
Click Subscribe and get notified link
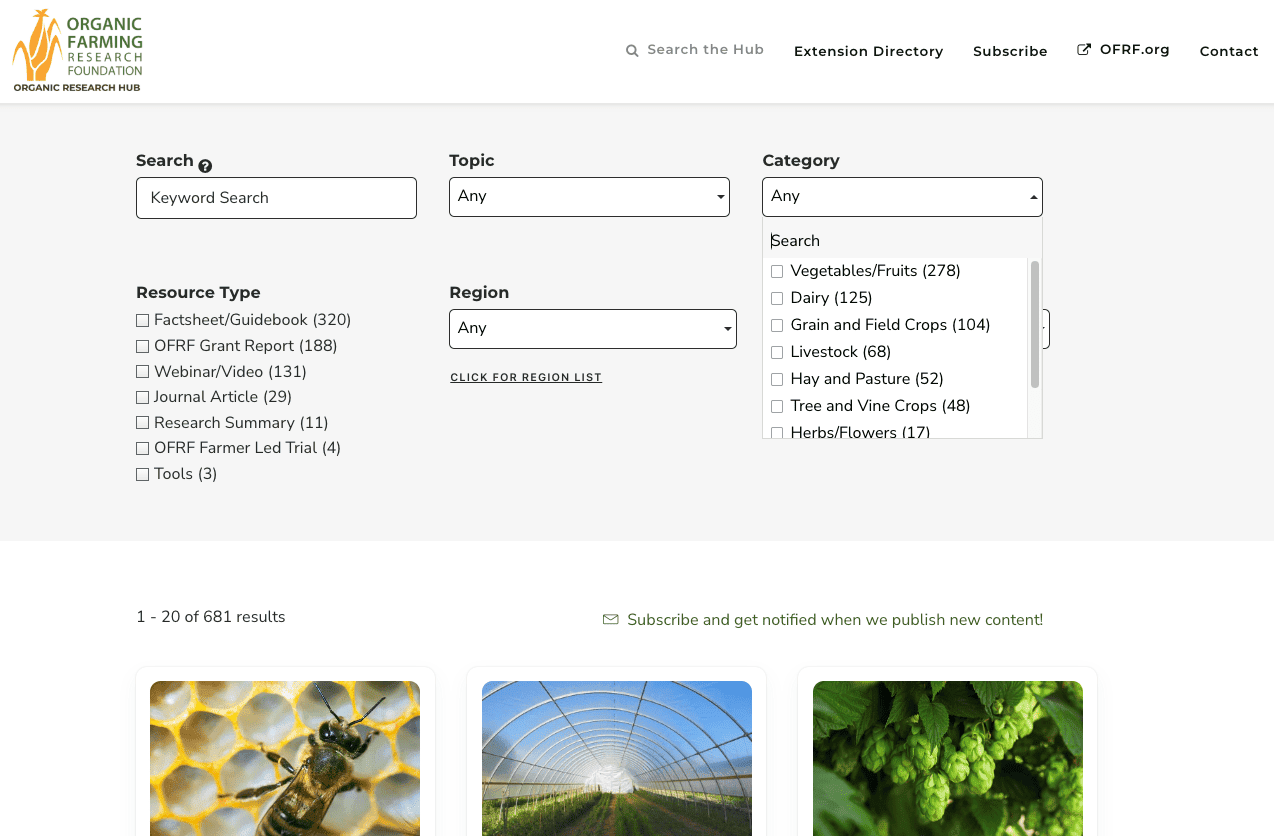[x=834, y=620]
